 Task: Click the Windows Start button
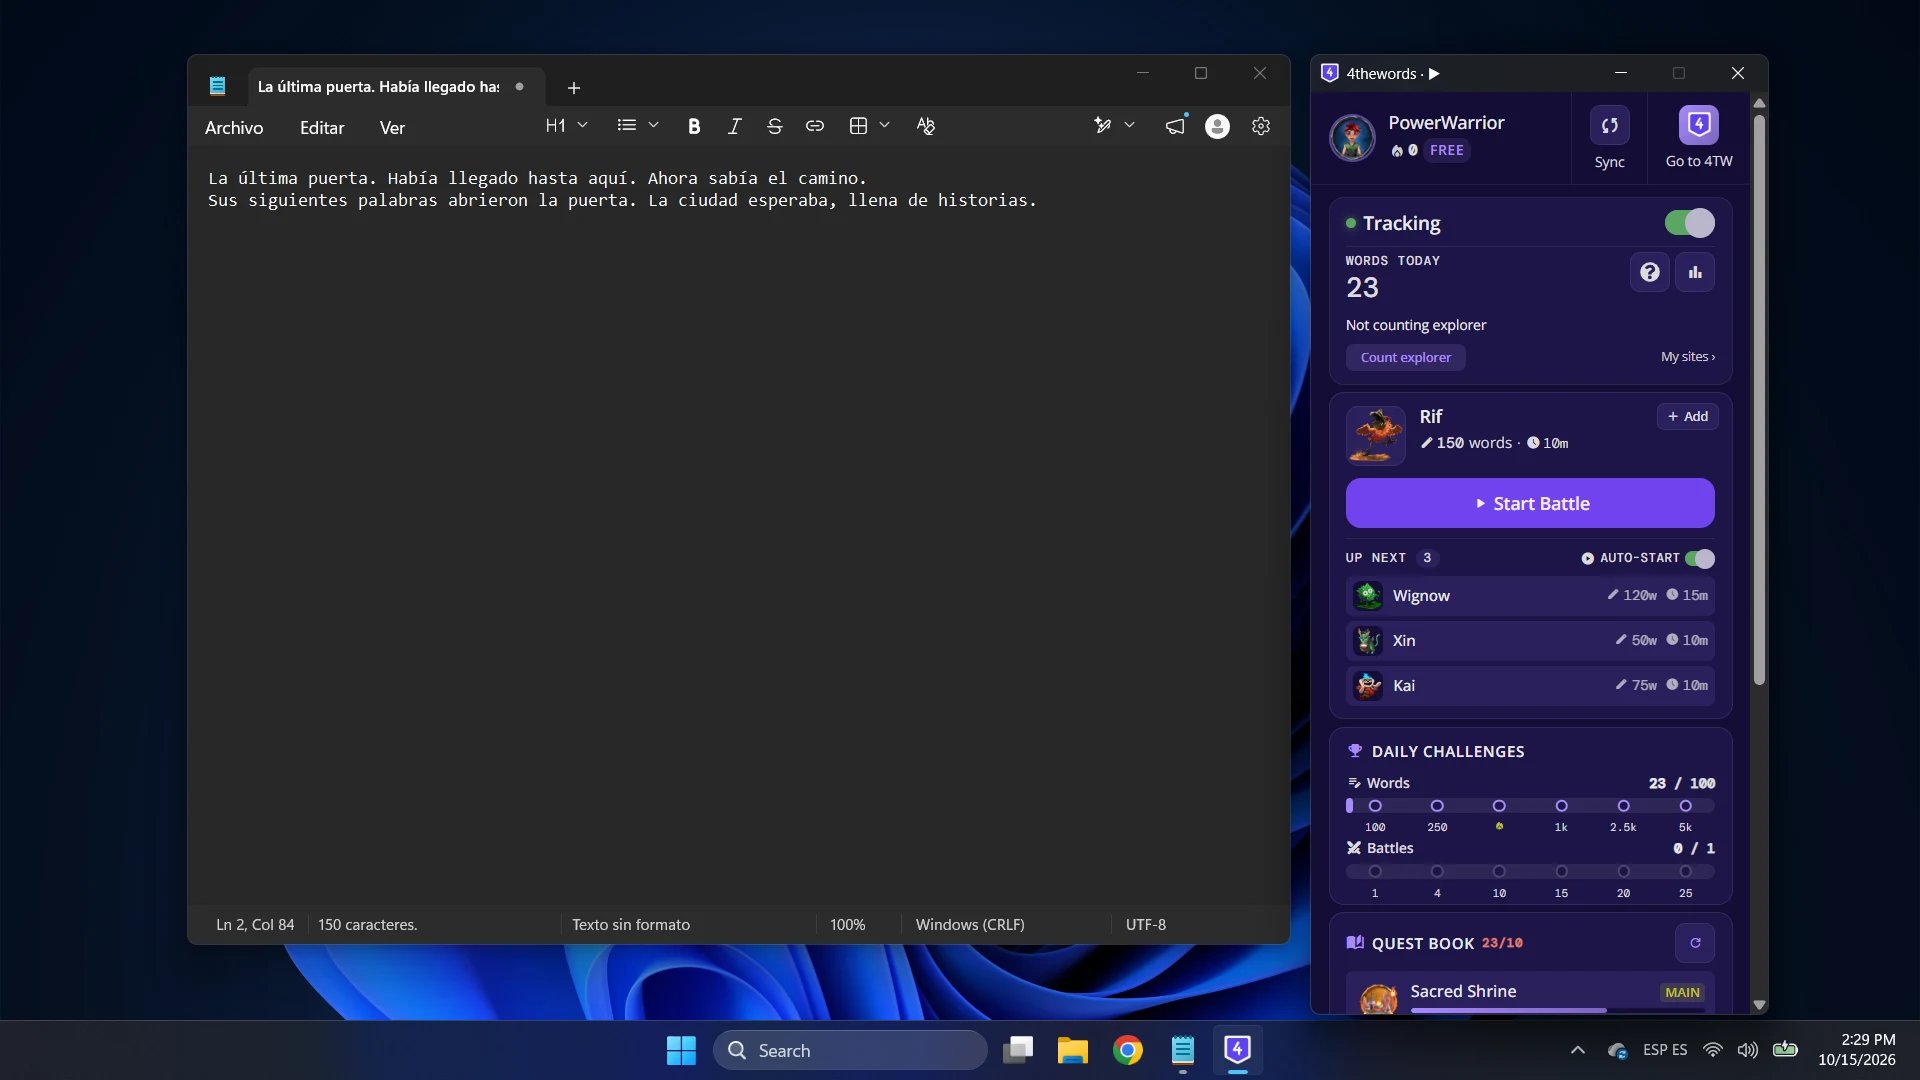pyautogui.click(x=681, y=1050)
